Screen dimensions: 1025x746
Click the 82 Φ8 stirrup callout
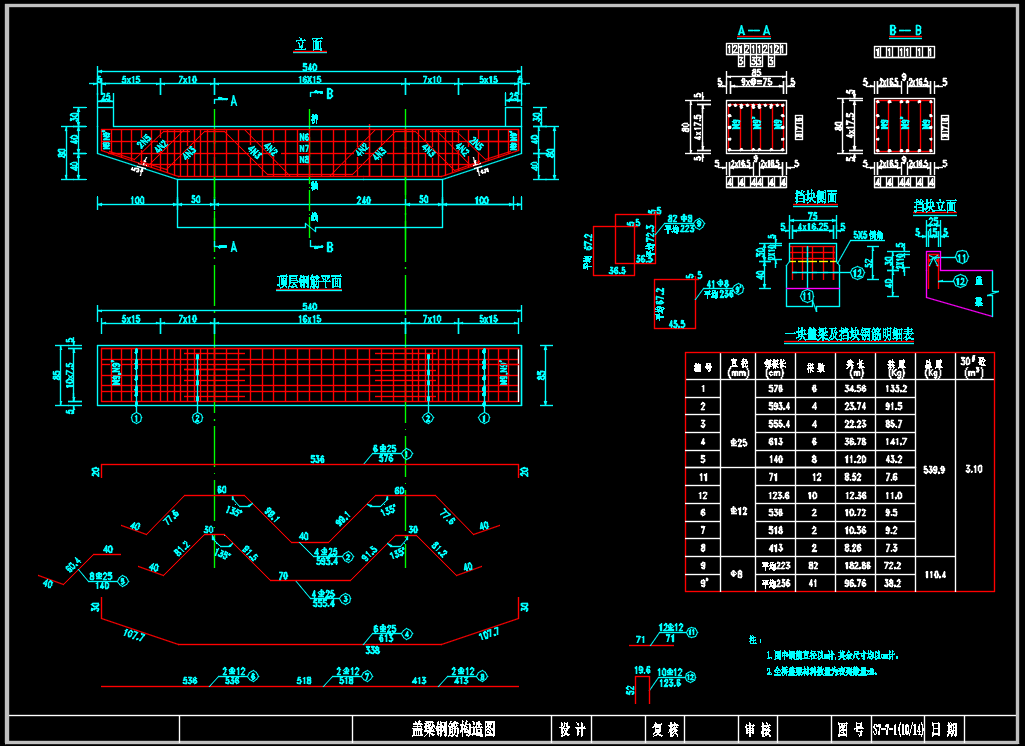pos(681,218)
